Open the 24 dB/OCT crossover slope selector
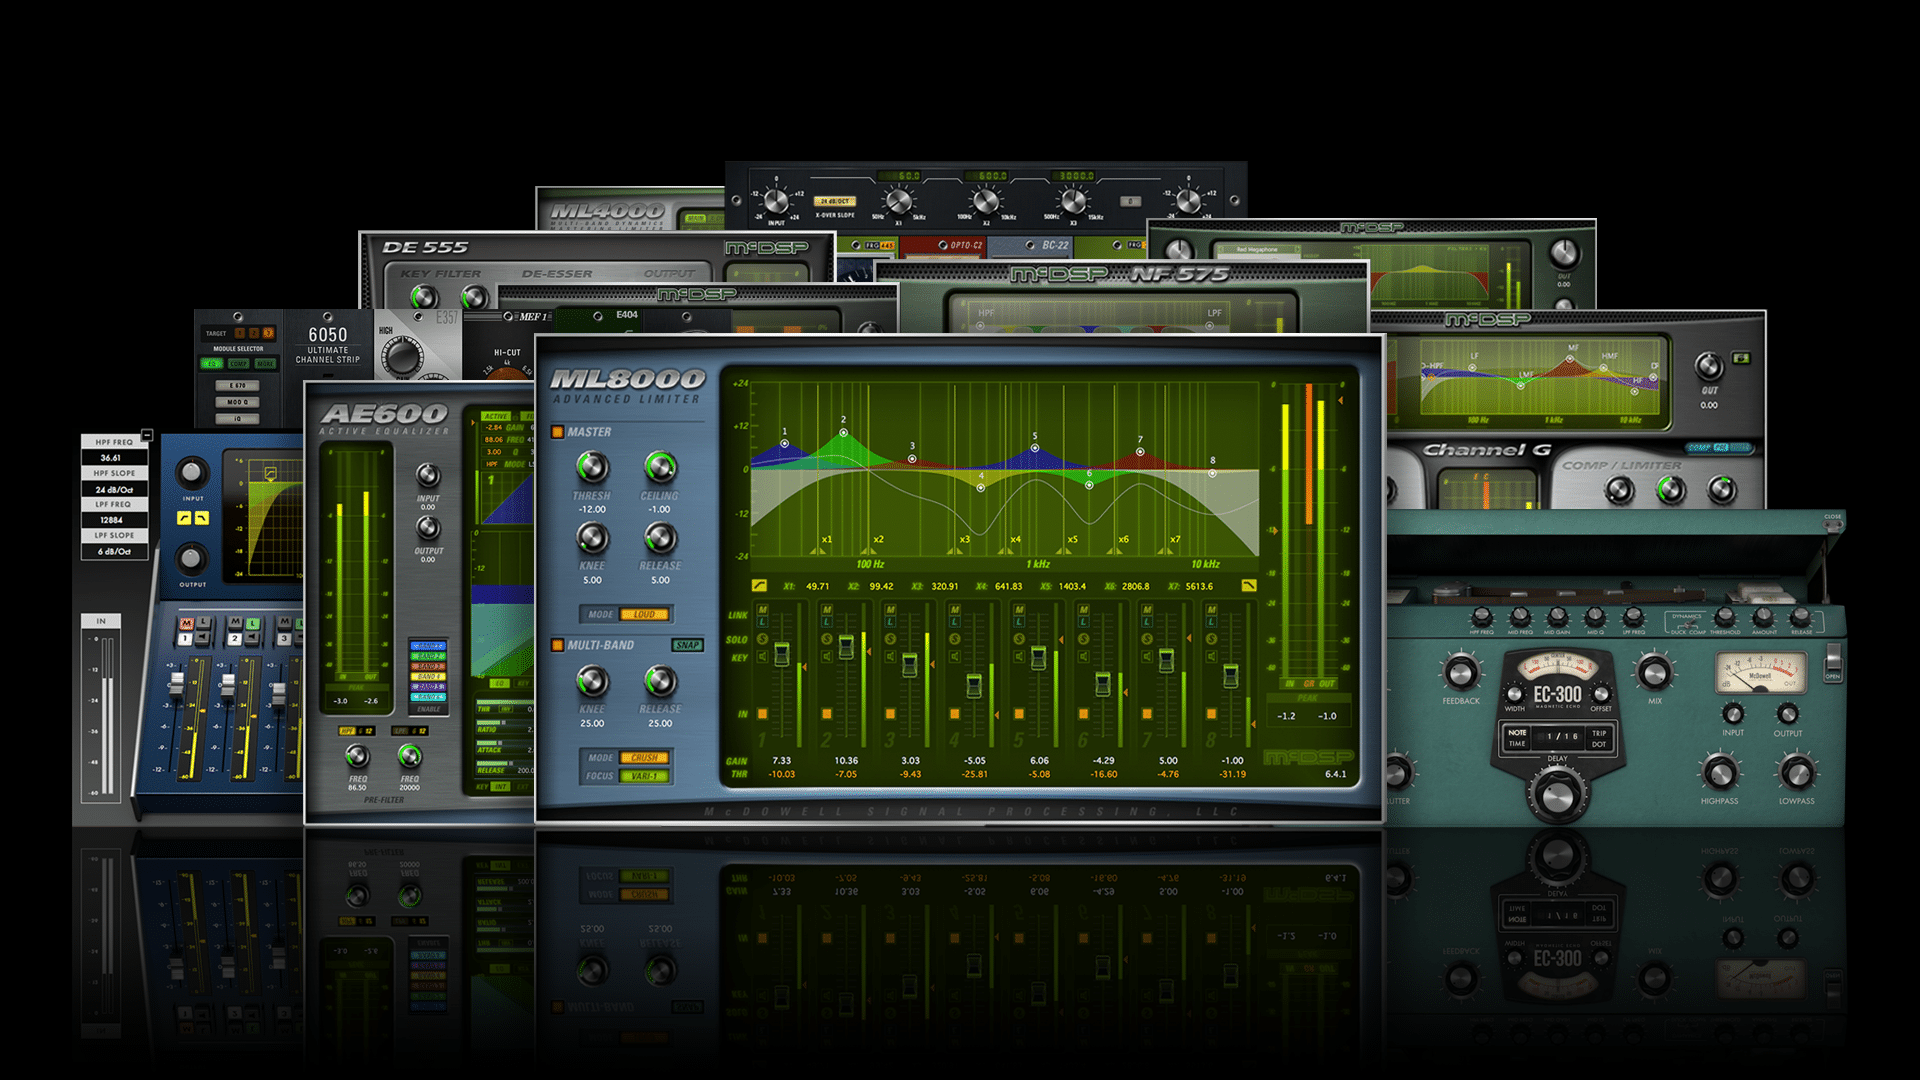 tap(835, 201)
